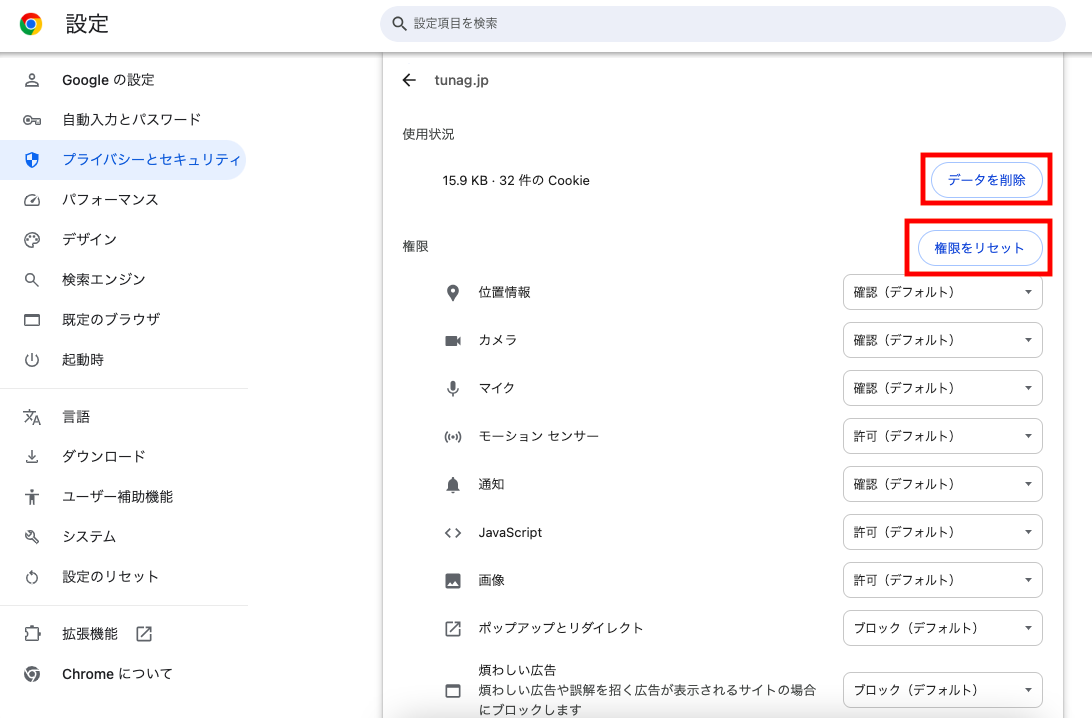Screen dimensions: 1092x718
Task: Select ダウンロード in the sidebar
Action: point(104,456)
